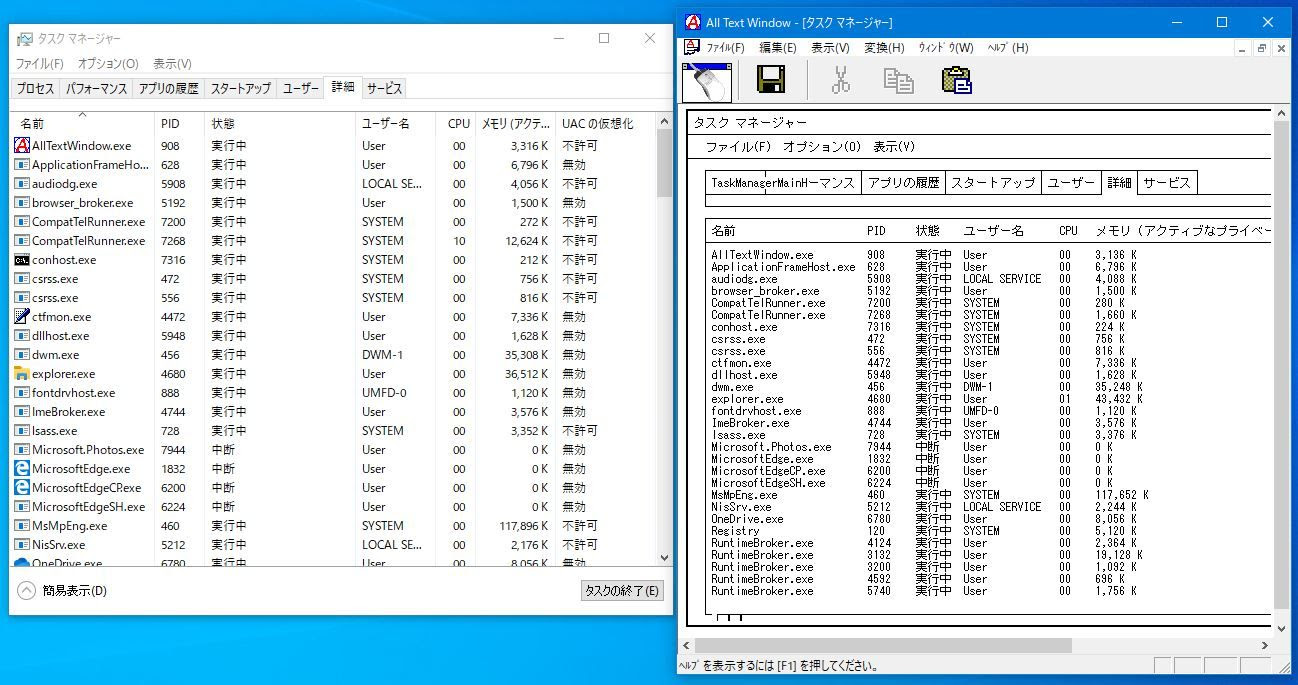
Task: Select the MicrosoftEdge.exe icon
Action: pos(22,469)
